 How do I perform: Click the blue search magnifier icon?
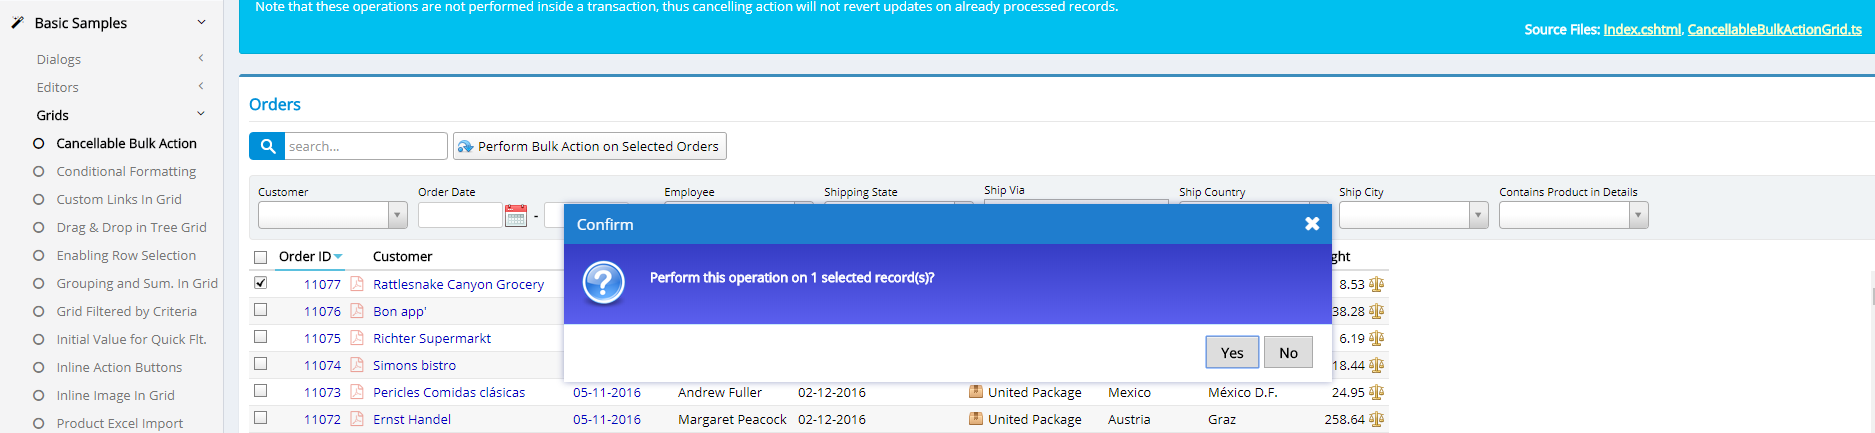[267, 146]
